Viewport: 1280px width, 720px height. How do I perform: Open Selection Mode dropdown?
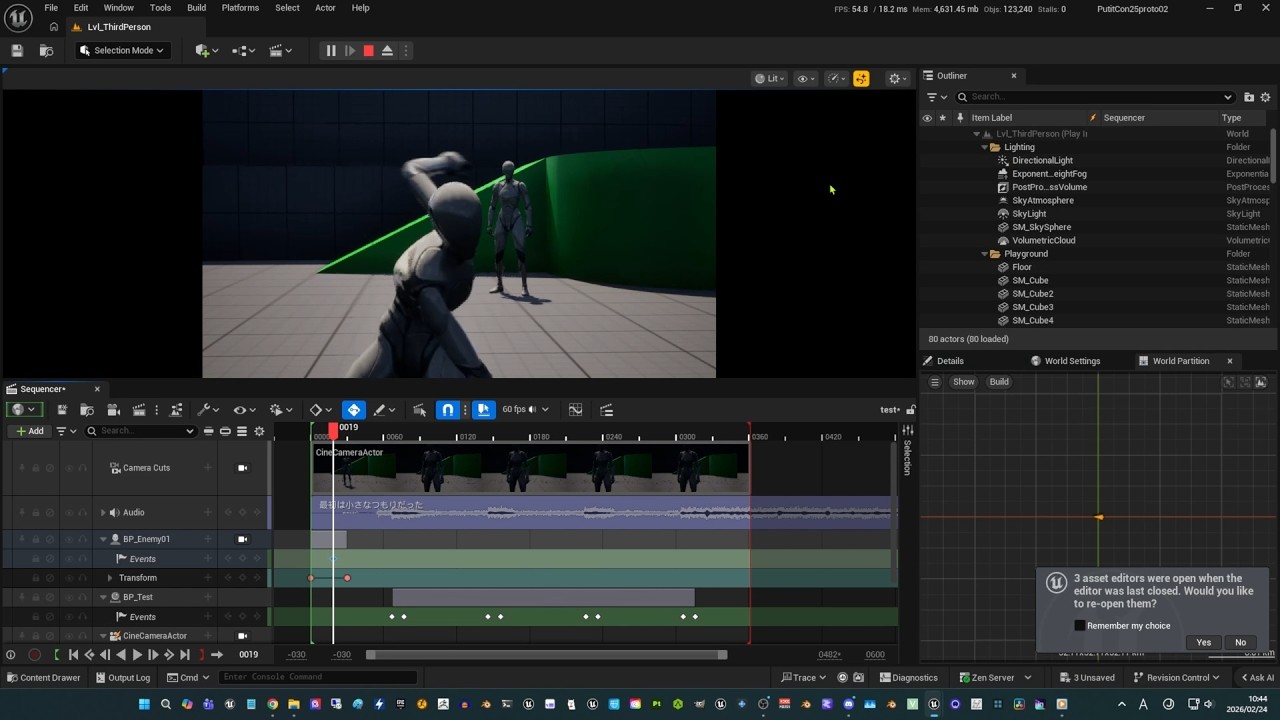click(123, 50)
